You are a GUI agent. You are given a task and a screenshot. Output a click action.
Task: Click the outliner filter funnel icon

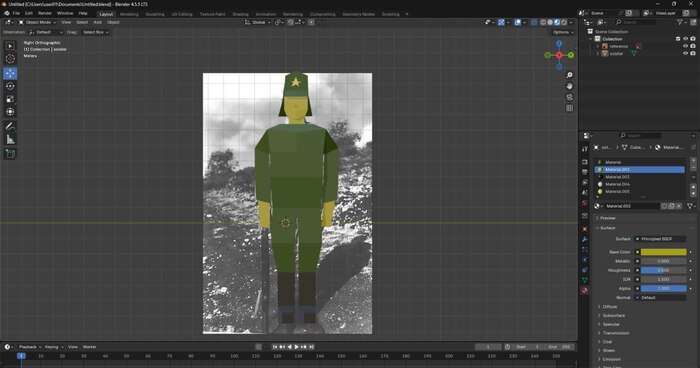click(x=680, y=22)
